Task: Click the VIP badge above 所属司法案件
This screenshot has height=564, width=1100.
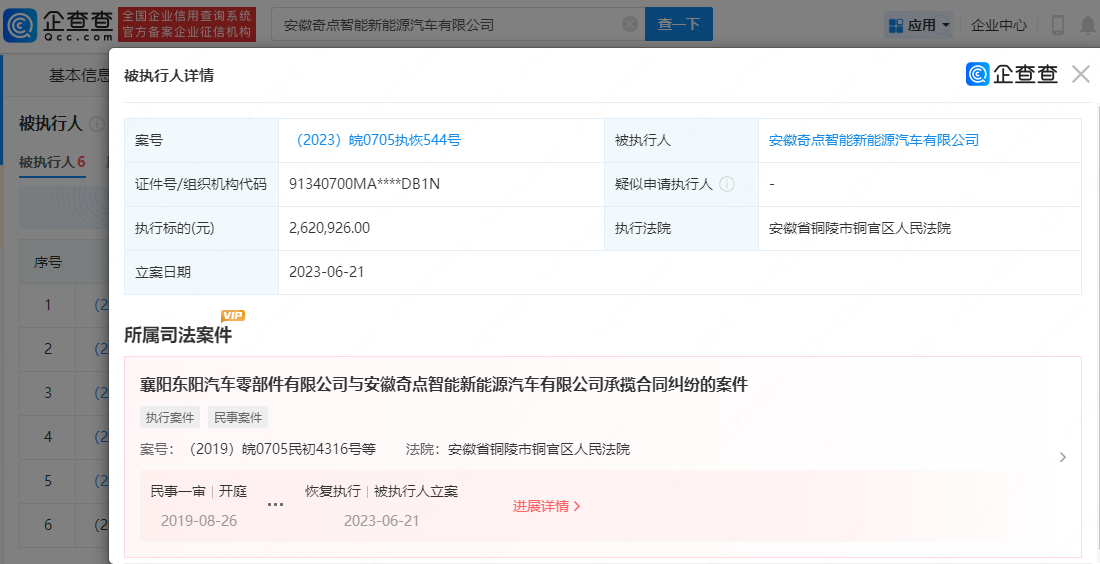Action: pyautogui.click(x=233, y=316)
